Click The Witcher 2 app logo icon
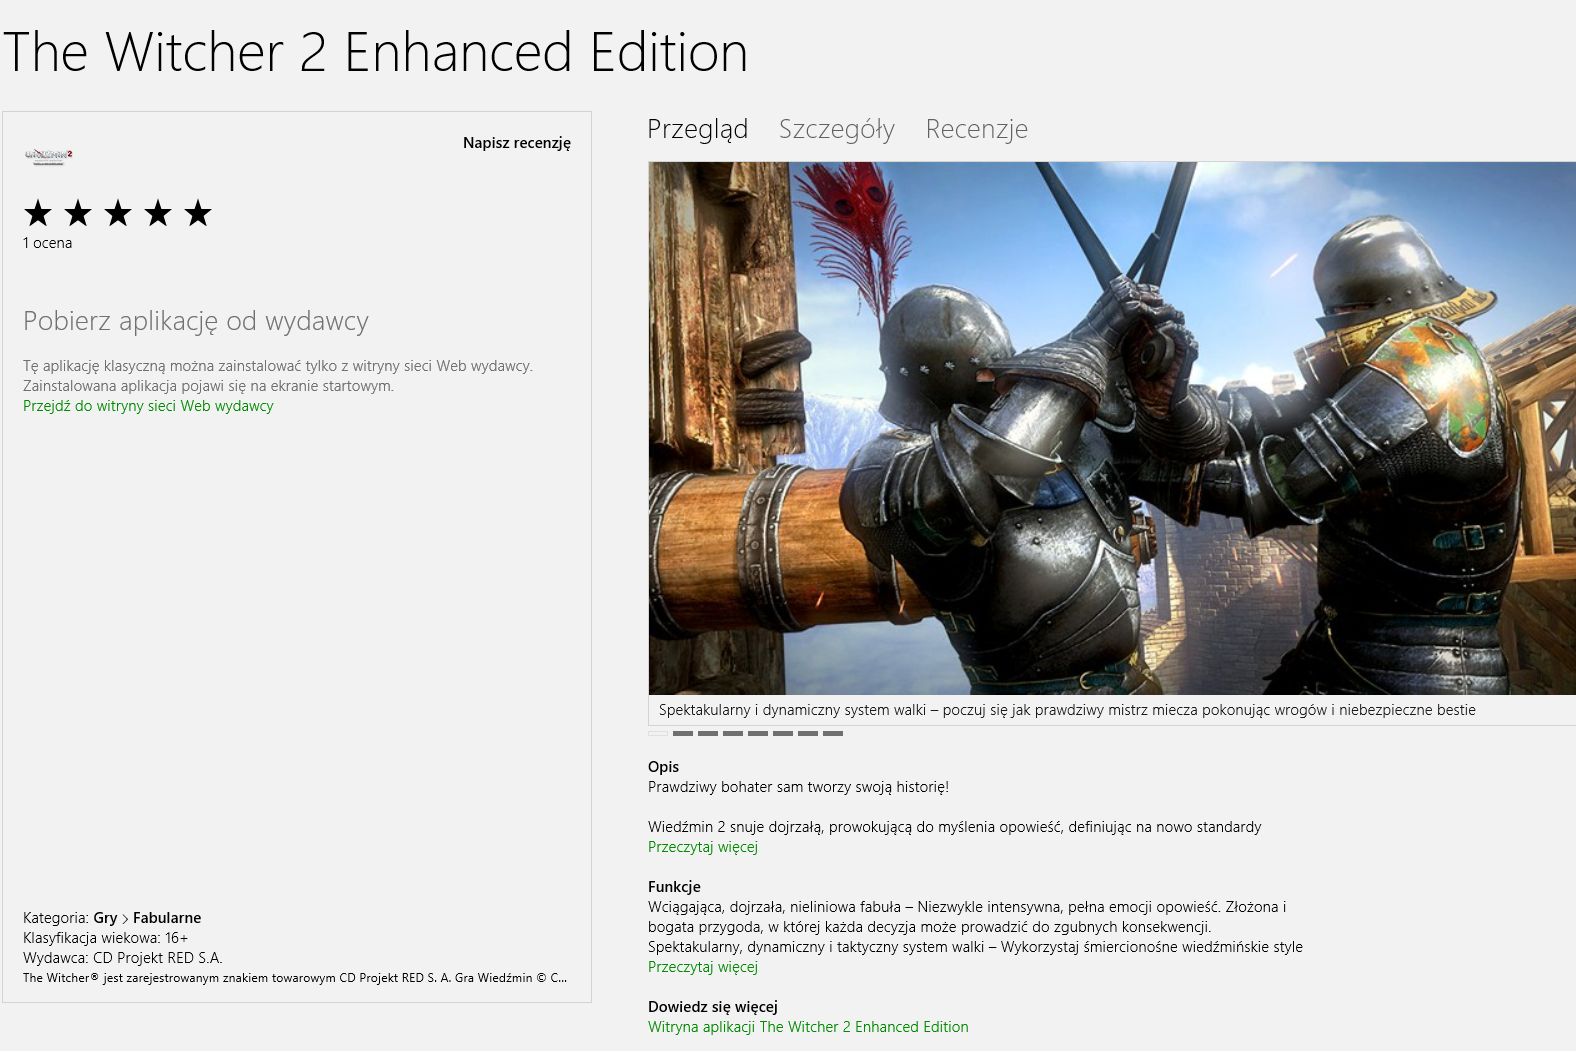 coord(48,155)
